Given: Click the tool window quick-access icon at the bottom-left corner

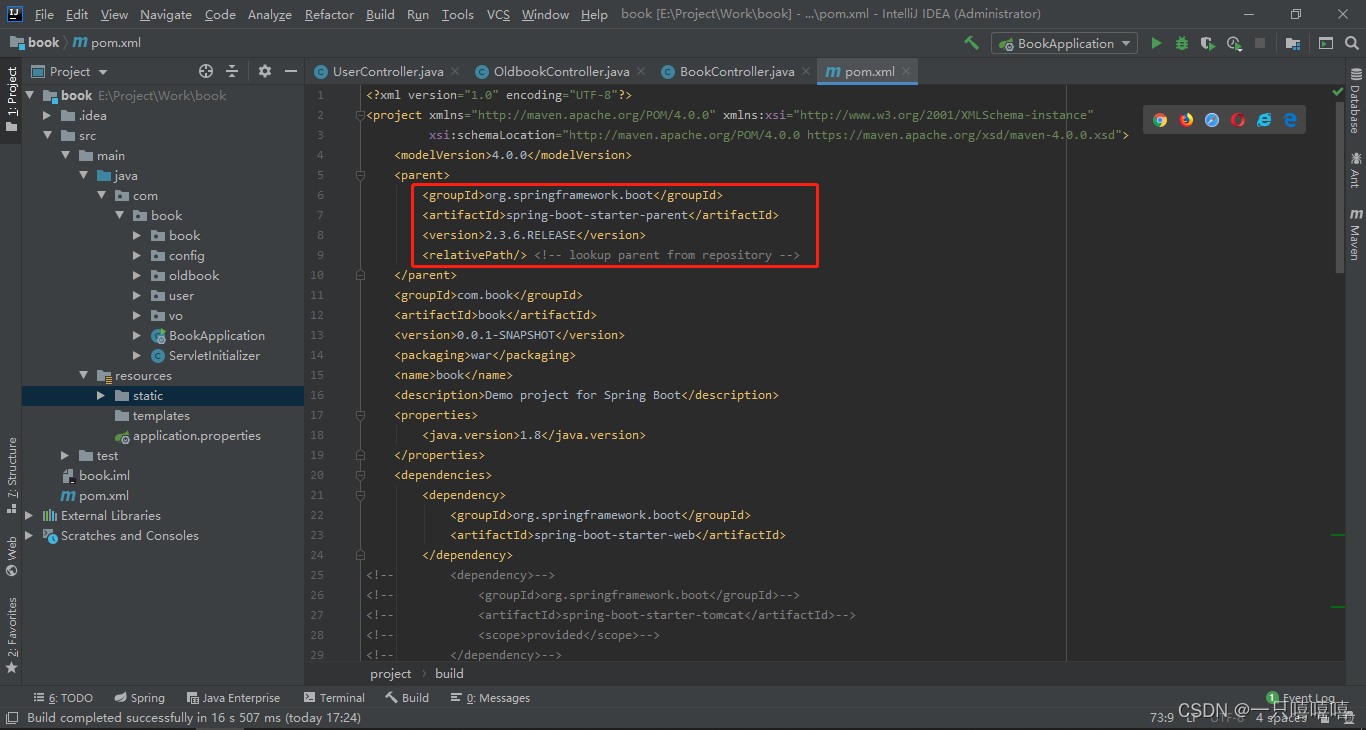Looking at the screenshot, I should pos(11,718).
